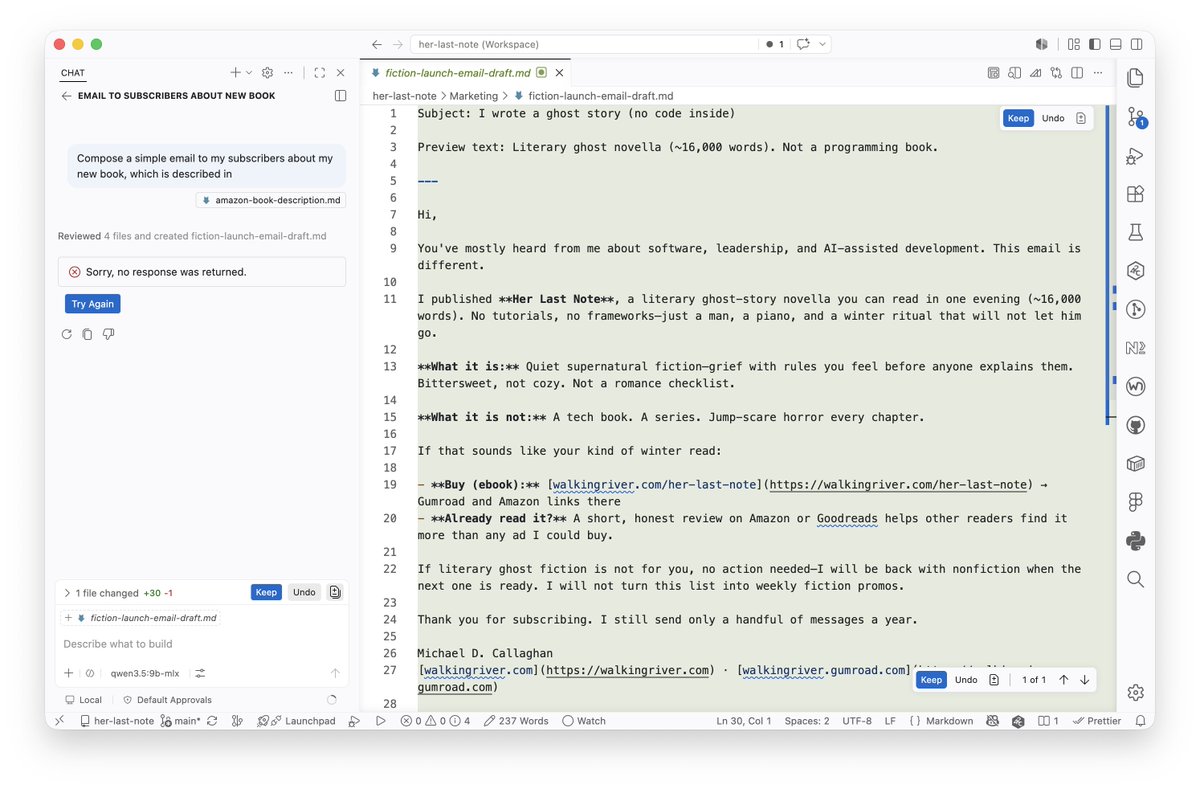Open Source Control view with badge 1
This screenshot has width=1200, height=789.
tap(1135, 117)
